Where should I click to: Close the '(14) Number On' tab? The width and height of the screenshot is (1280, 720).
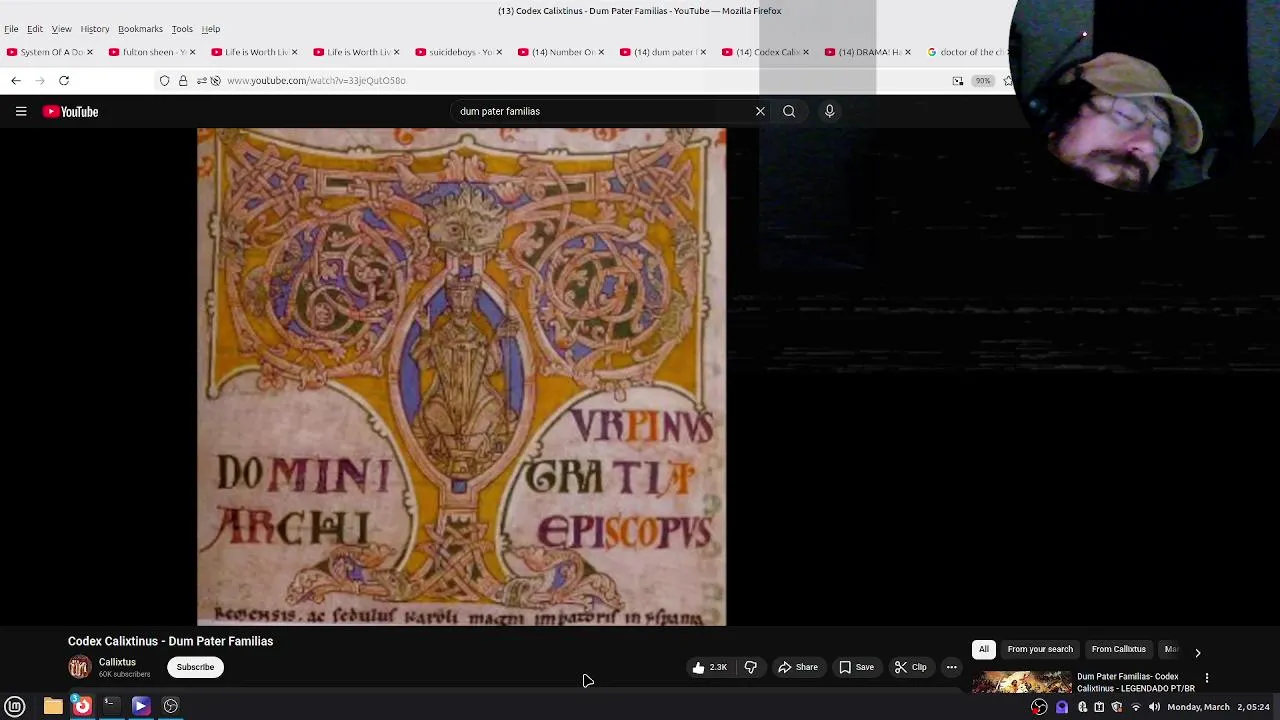pyautogui.click(x=601, y=52)
